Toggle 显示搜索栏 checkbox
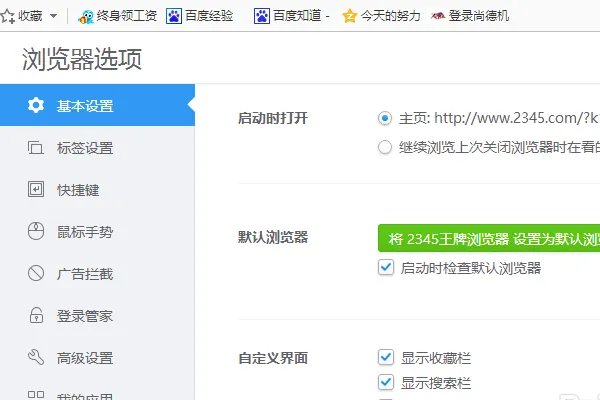Screen dimensions: 600x400 386,382
